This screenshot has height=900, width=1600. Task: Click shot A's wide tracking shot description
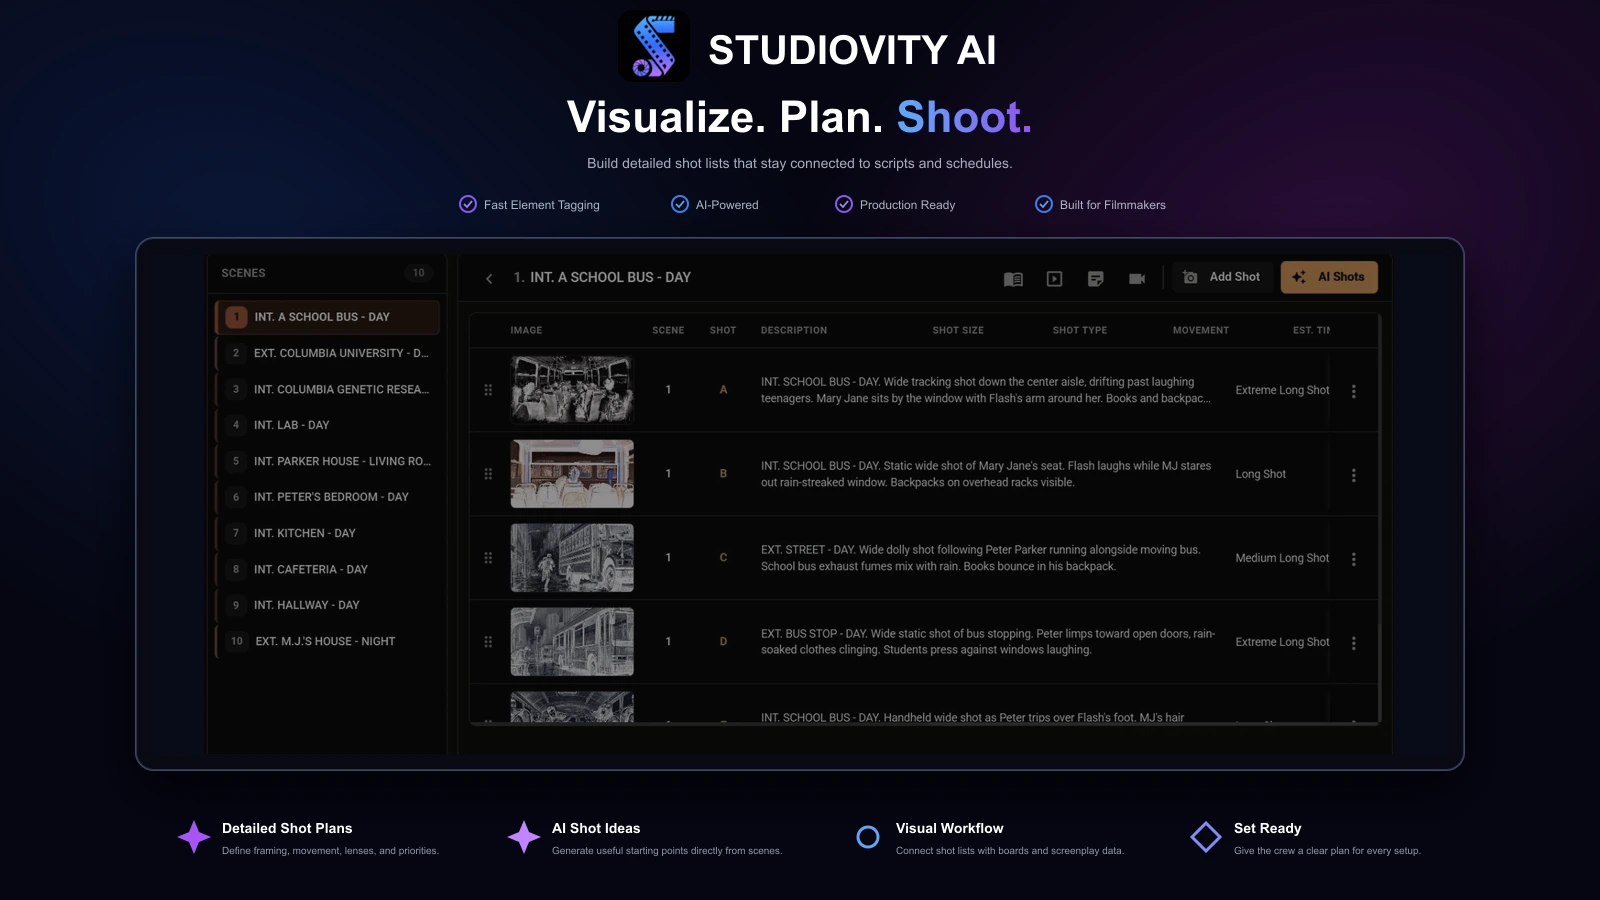pos(986,390)
